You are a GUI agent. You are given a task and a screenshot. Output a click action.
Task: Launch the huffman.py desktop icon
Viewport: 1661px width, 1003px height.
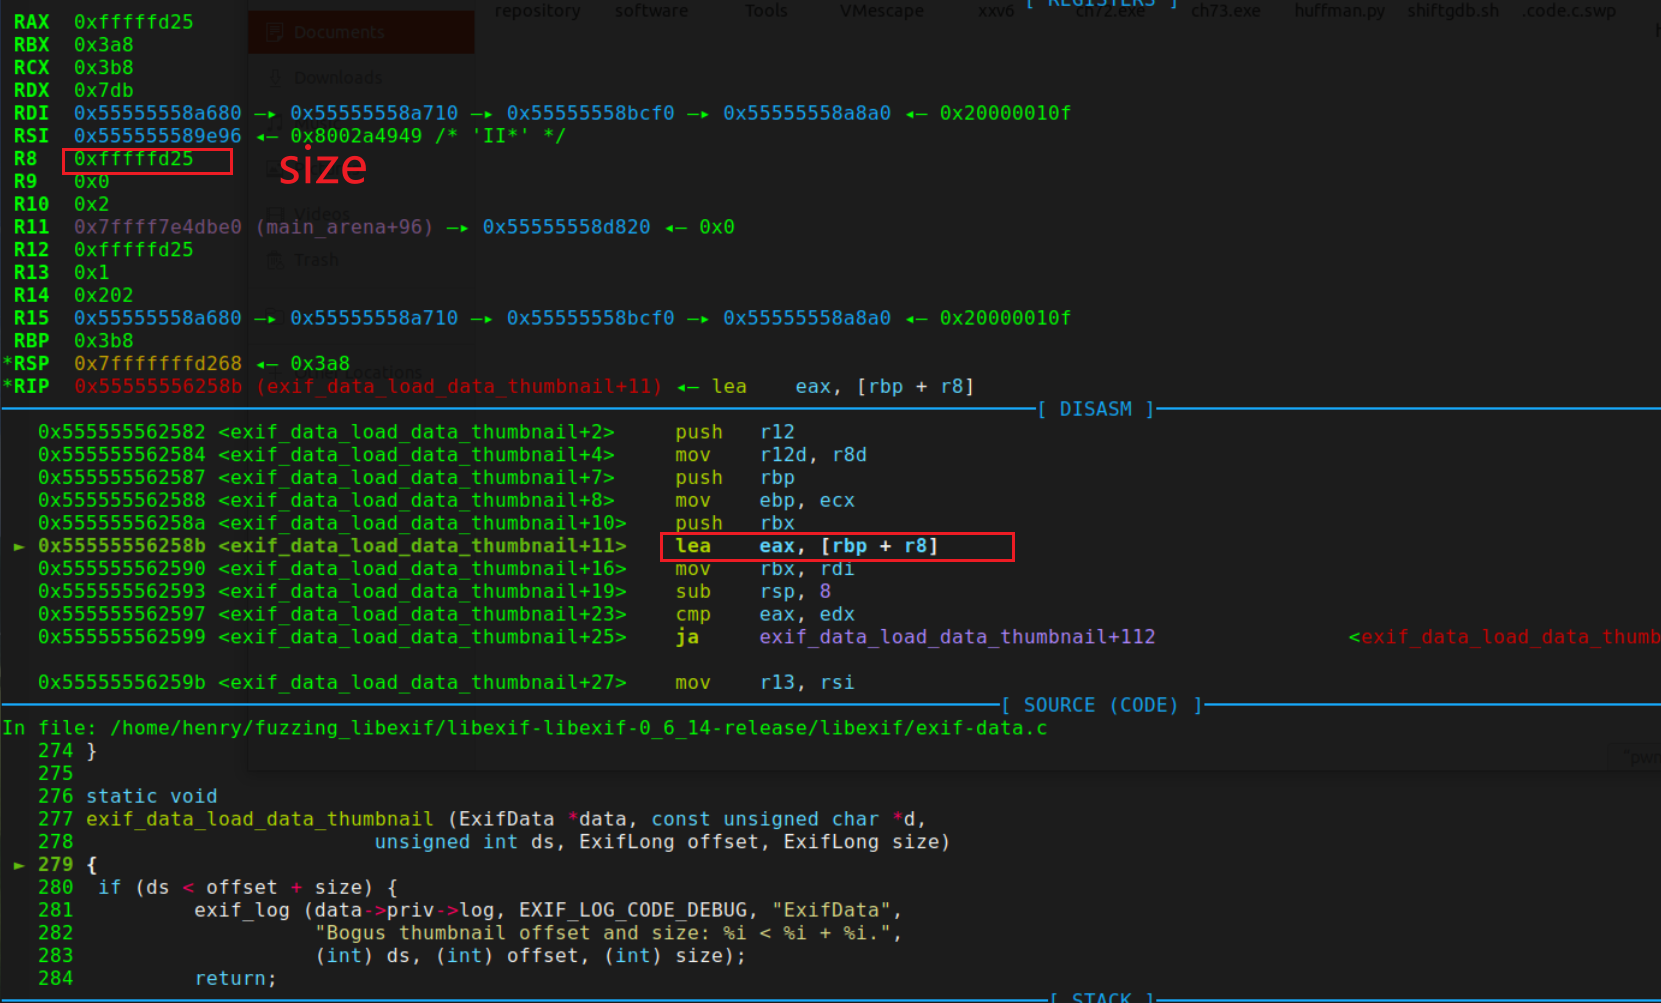(x=1338, y=11)
